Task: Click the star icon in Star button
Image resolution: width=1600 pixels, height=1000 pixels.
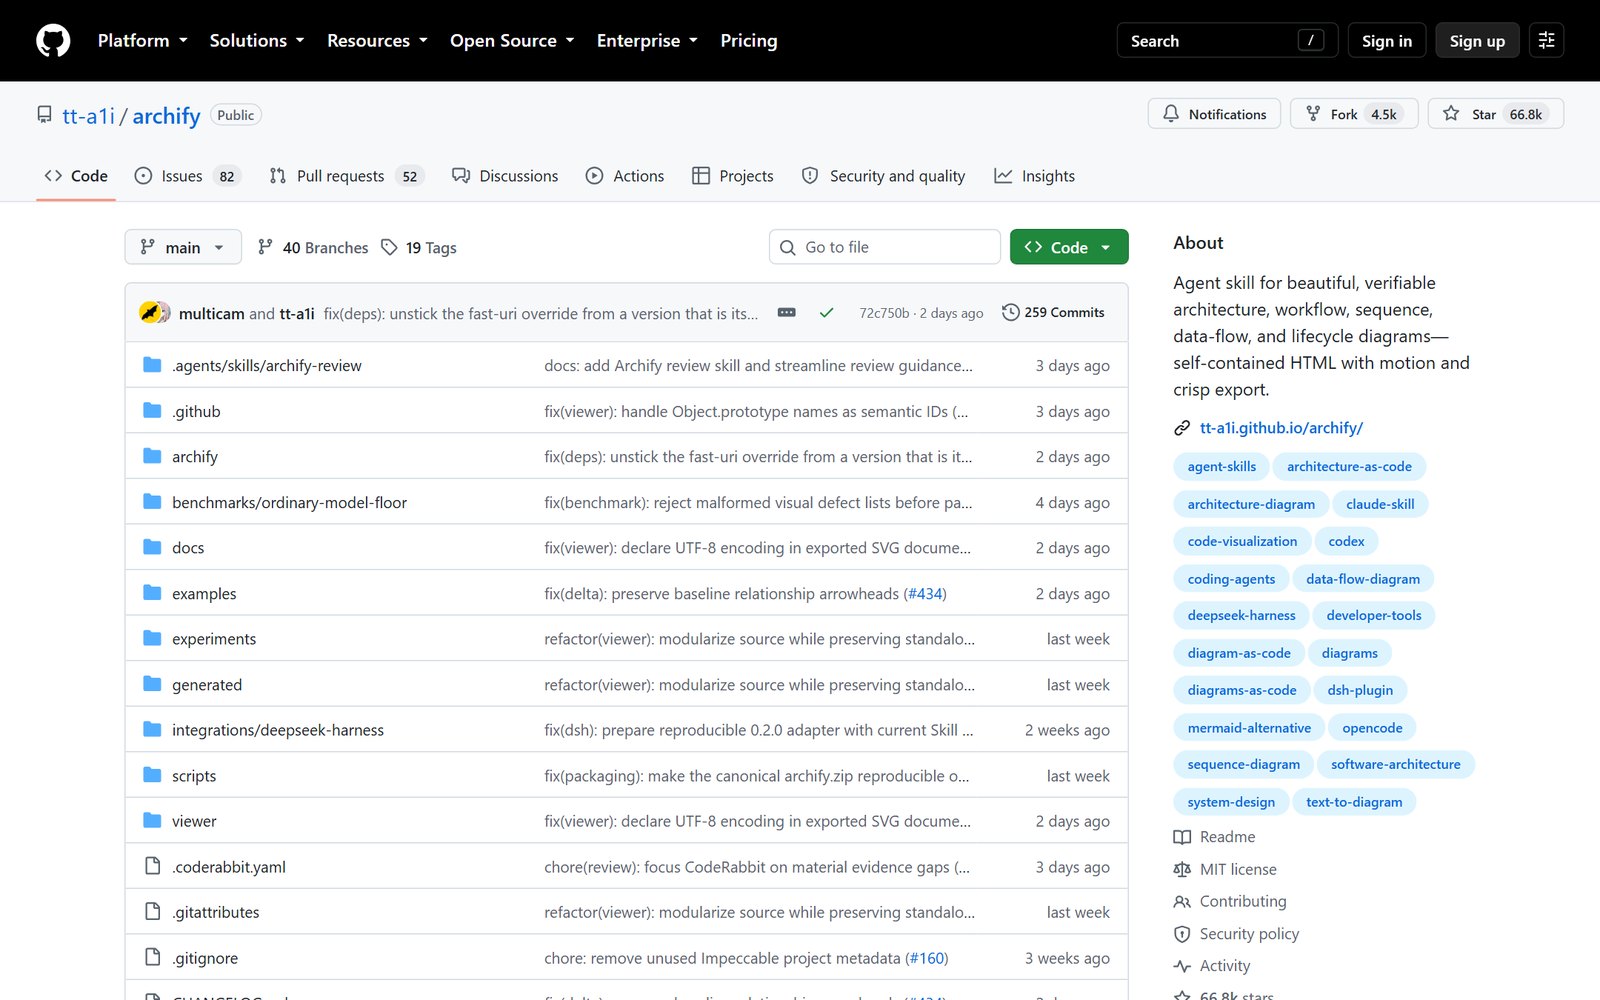Action: coord(1451,114)
